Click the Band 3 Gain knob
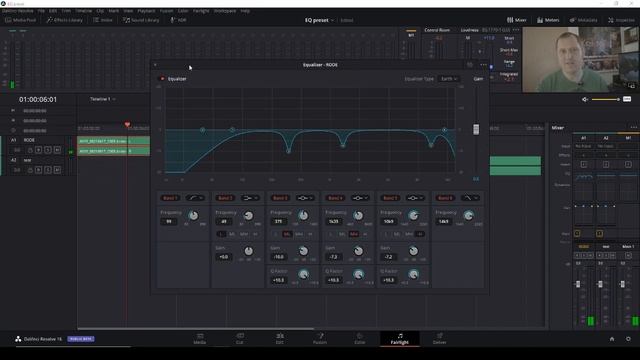 pyautogui.click(x=303, y=251)
